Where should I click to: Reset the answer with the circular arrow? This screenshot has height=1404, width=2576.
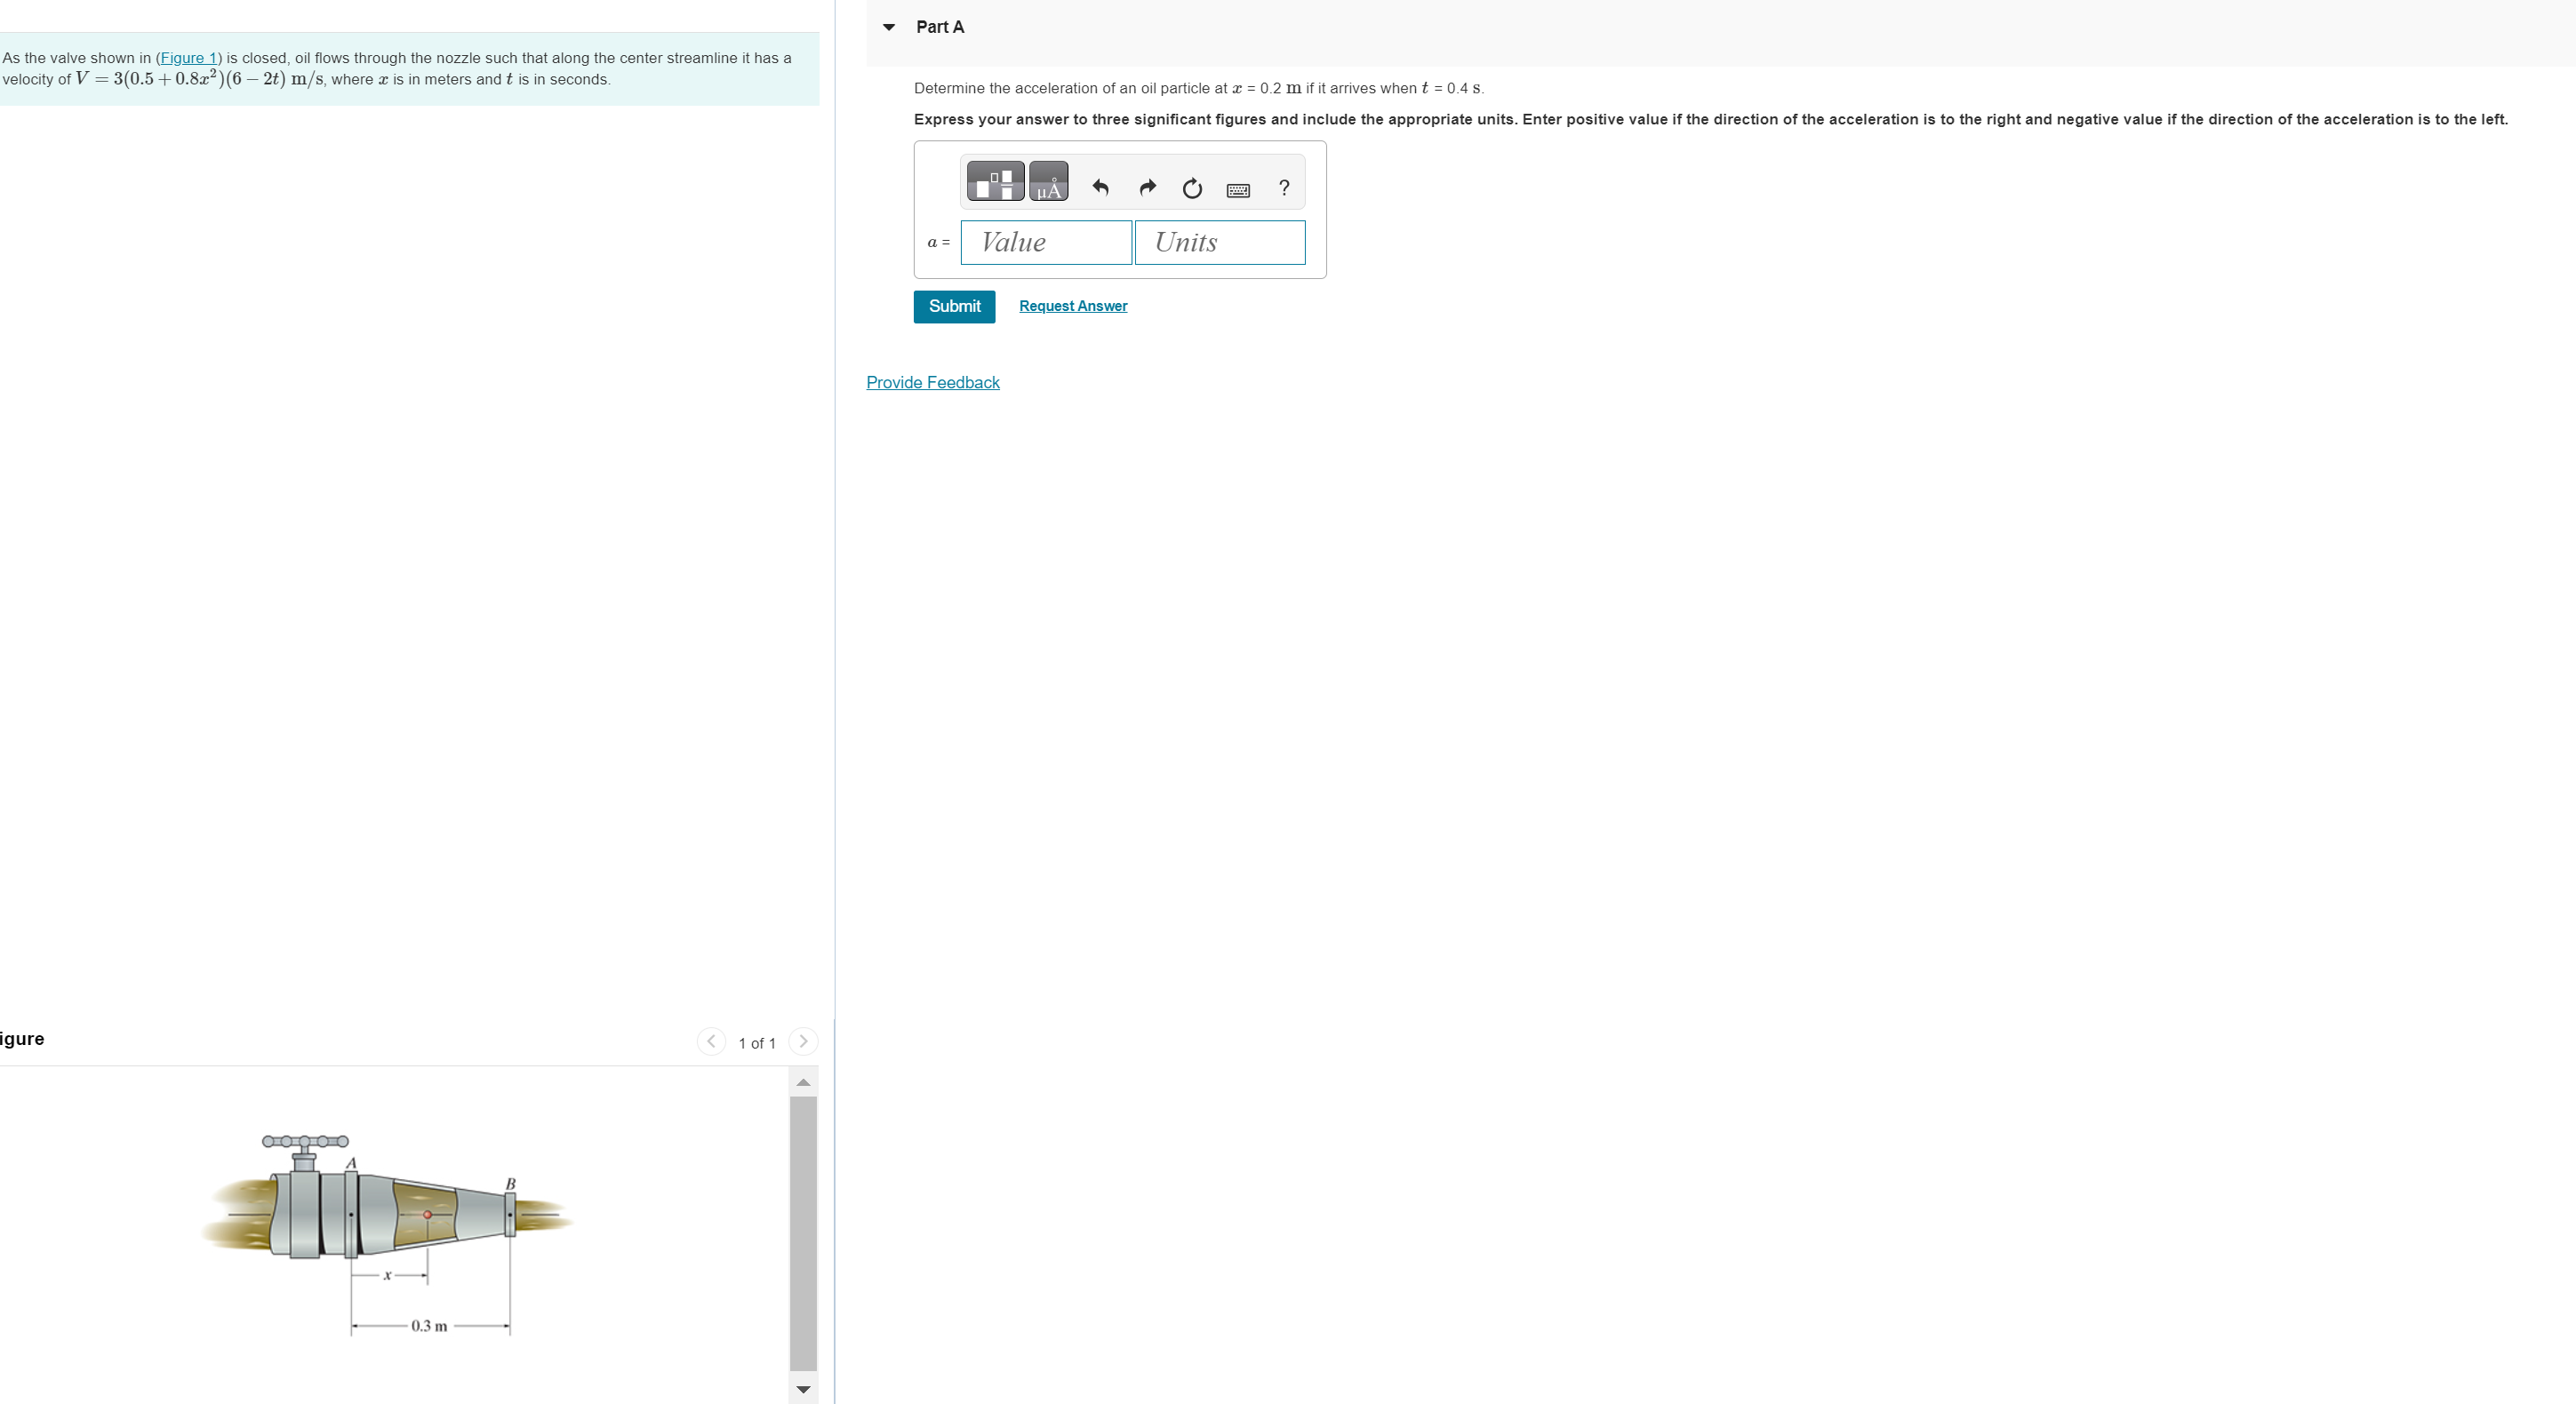(x=1192, y=188)
